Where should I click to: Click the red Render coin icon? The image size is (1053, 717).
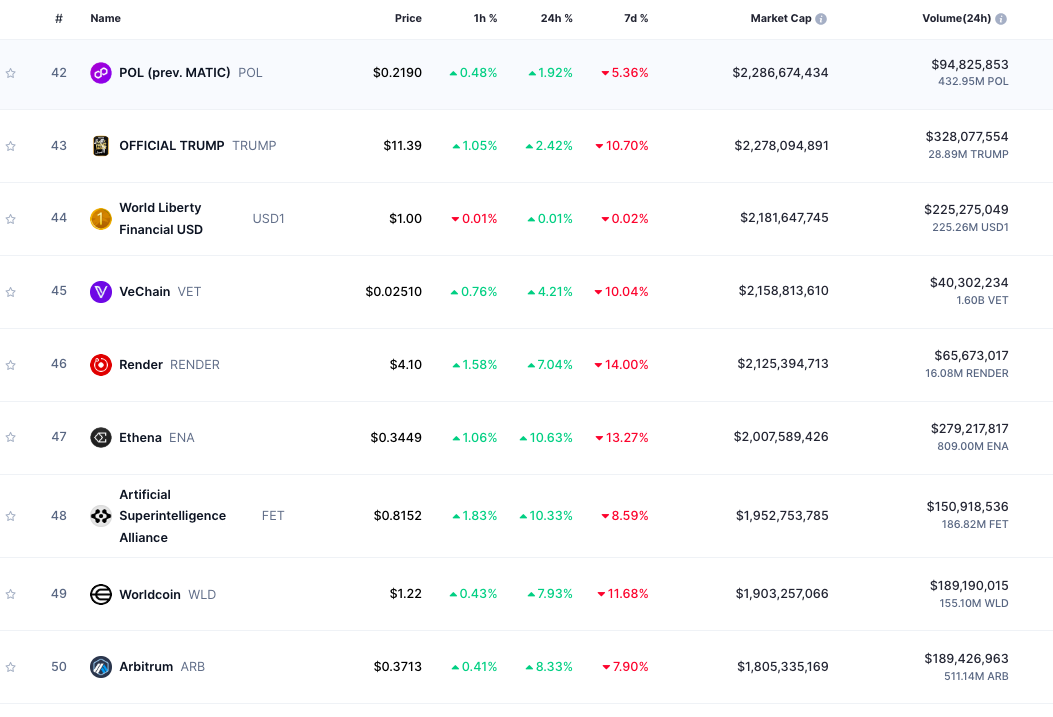(101, 365)
